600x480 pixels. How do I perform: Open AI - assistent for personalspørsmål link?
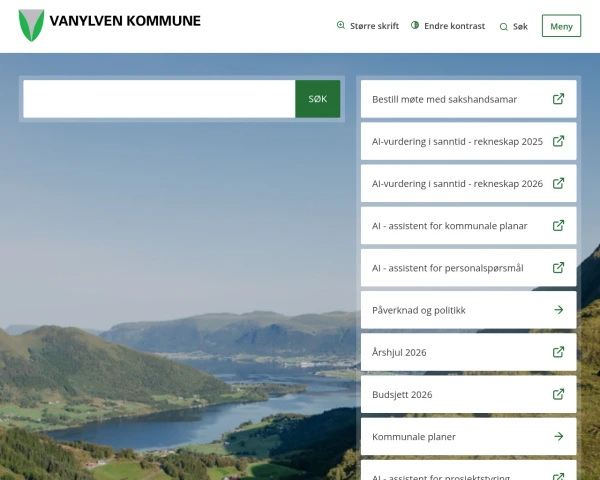point(448,268)
